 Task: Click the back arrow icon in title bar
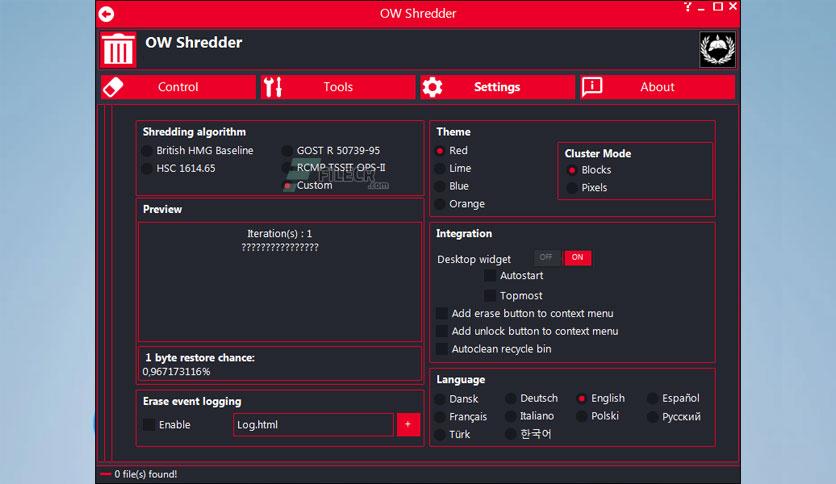tap(106, 14)
